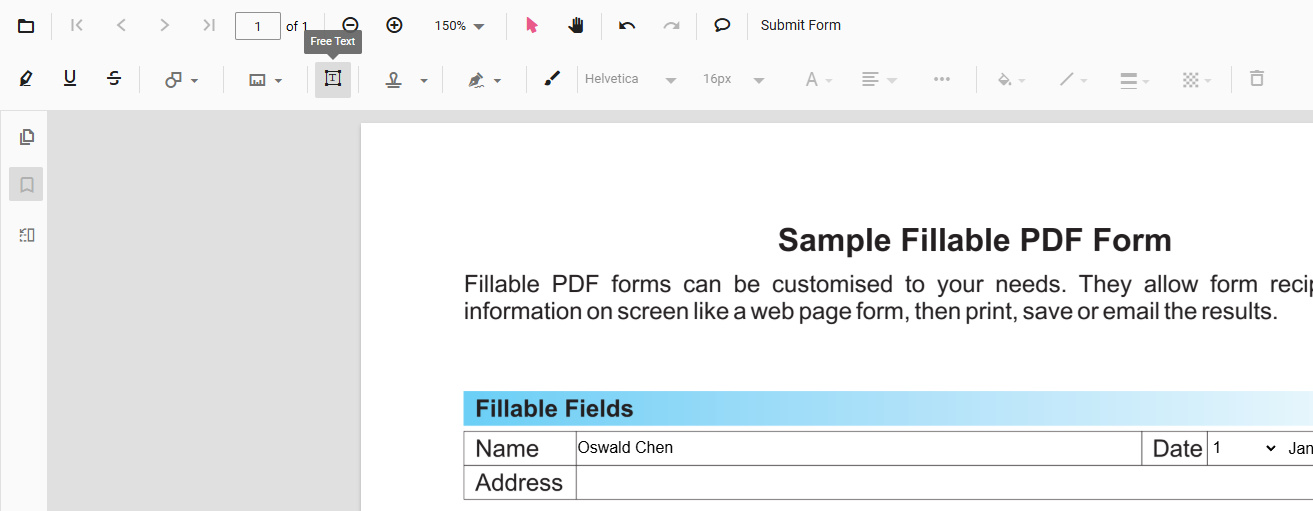Expand the shape annotation dropdown
1313x511 pixels.
[181, 80]
